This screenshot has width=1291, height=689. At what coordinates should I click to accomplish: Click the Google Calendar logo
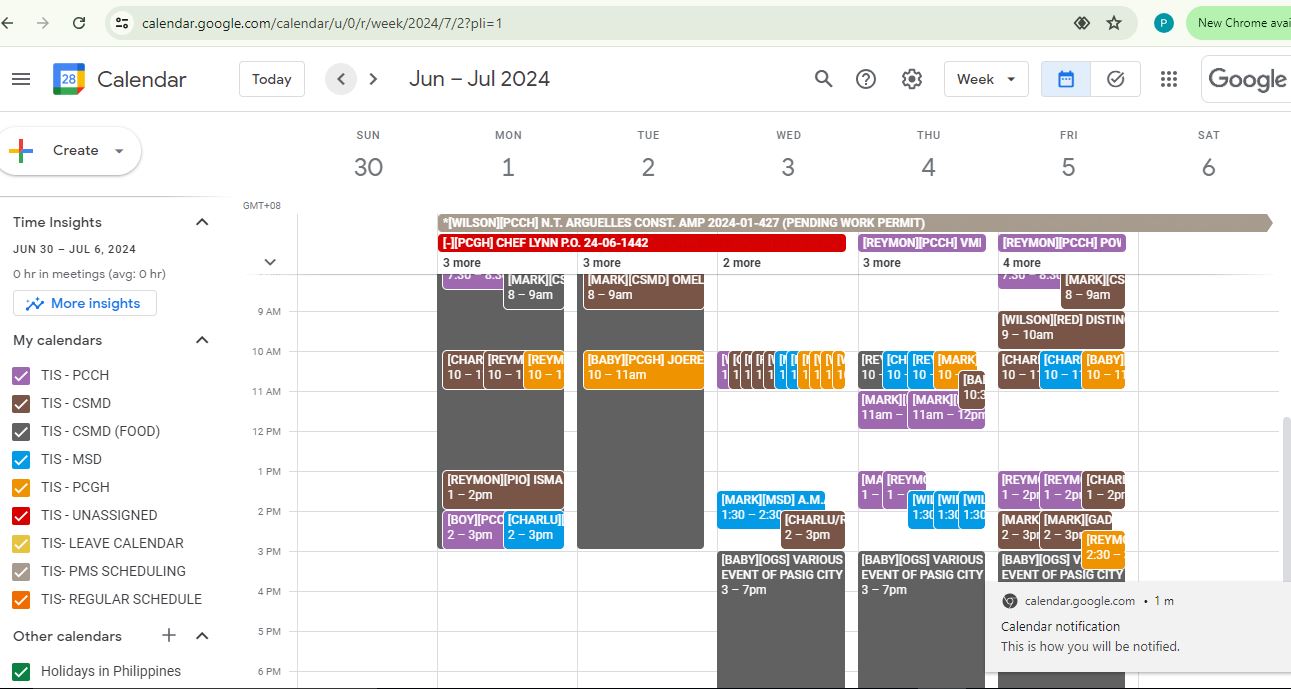point(69,79)
